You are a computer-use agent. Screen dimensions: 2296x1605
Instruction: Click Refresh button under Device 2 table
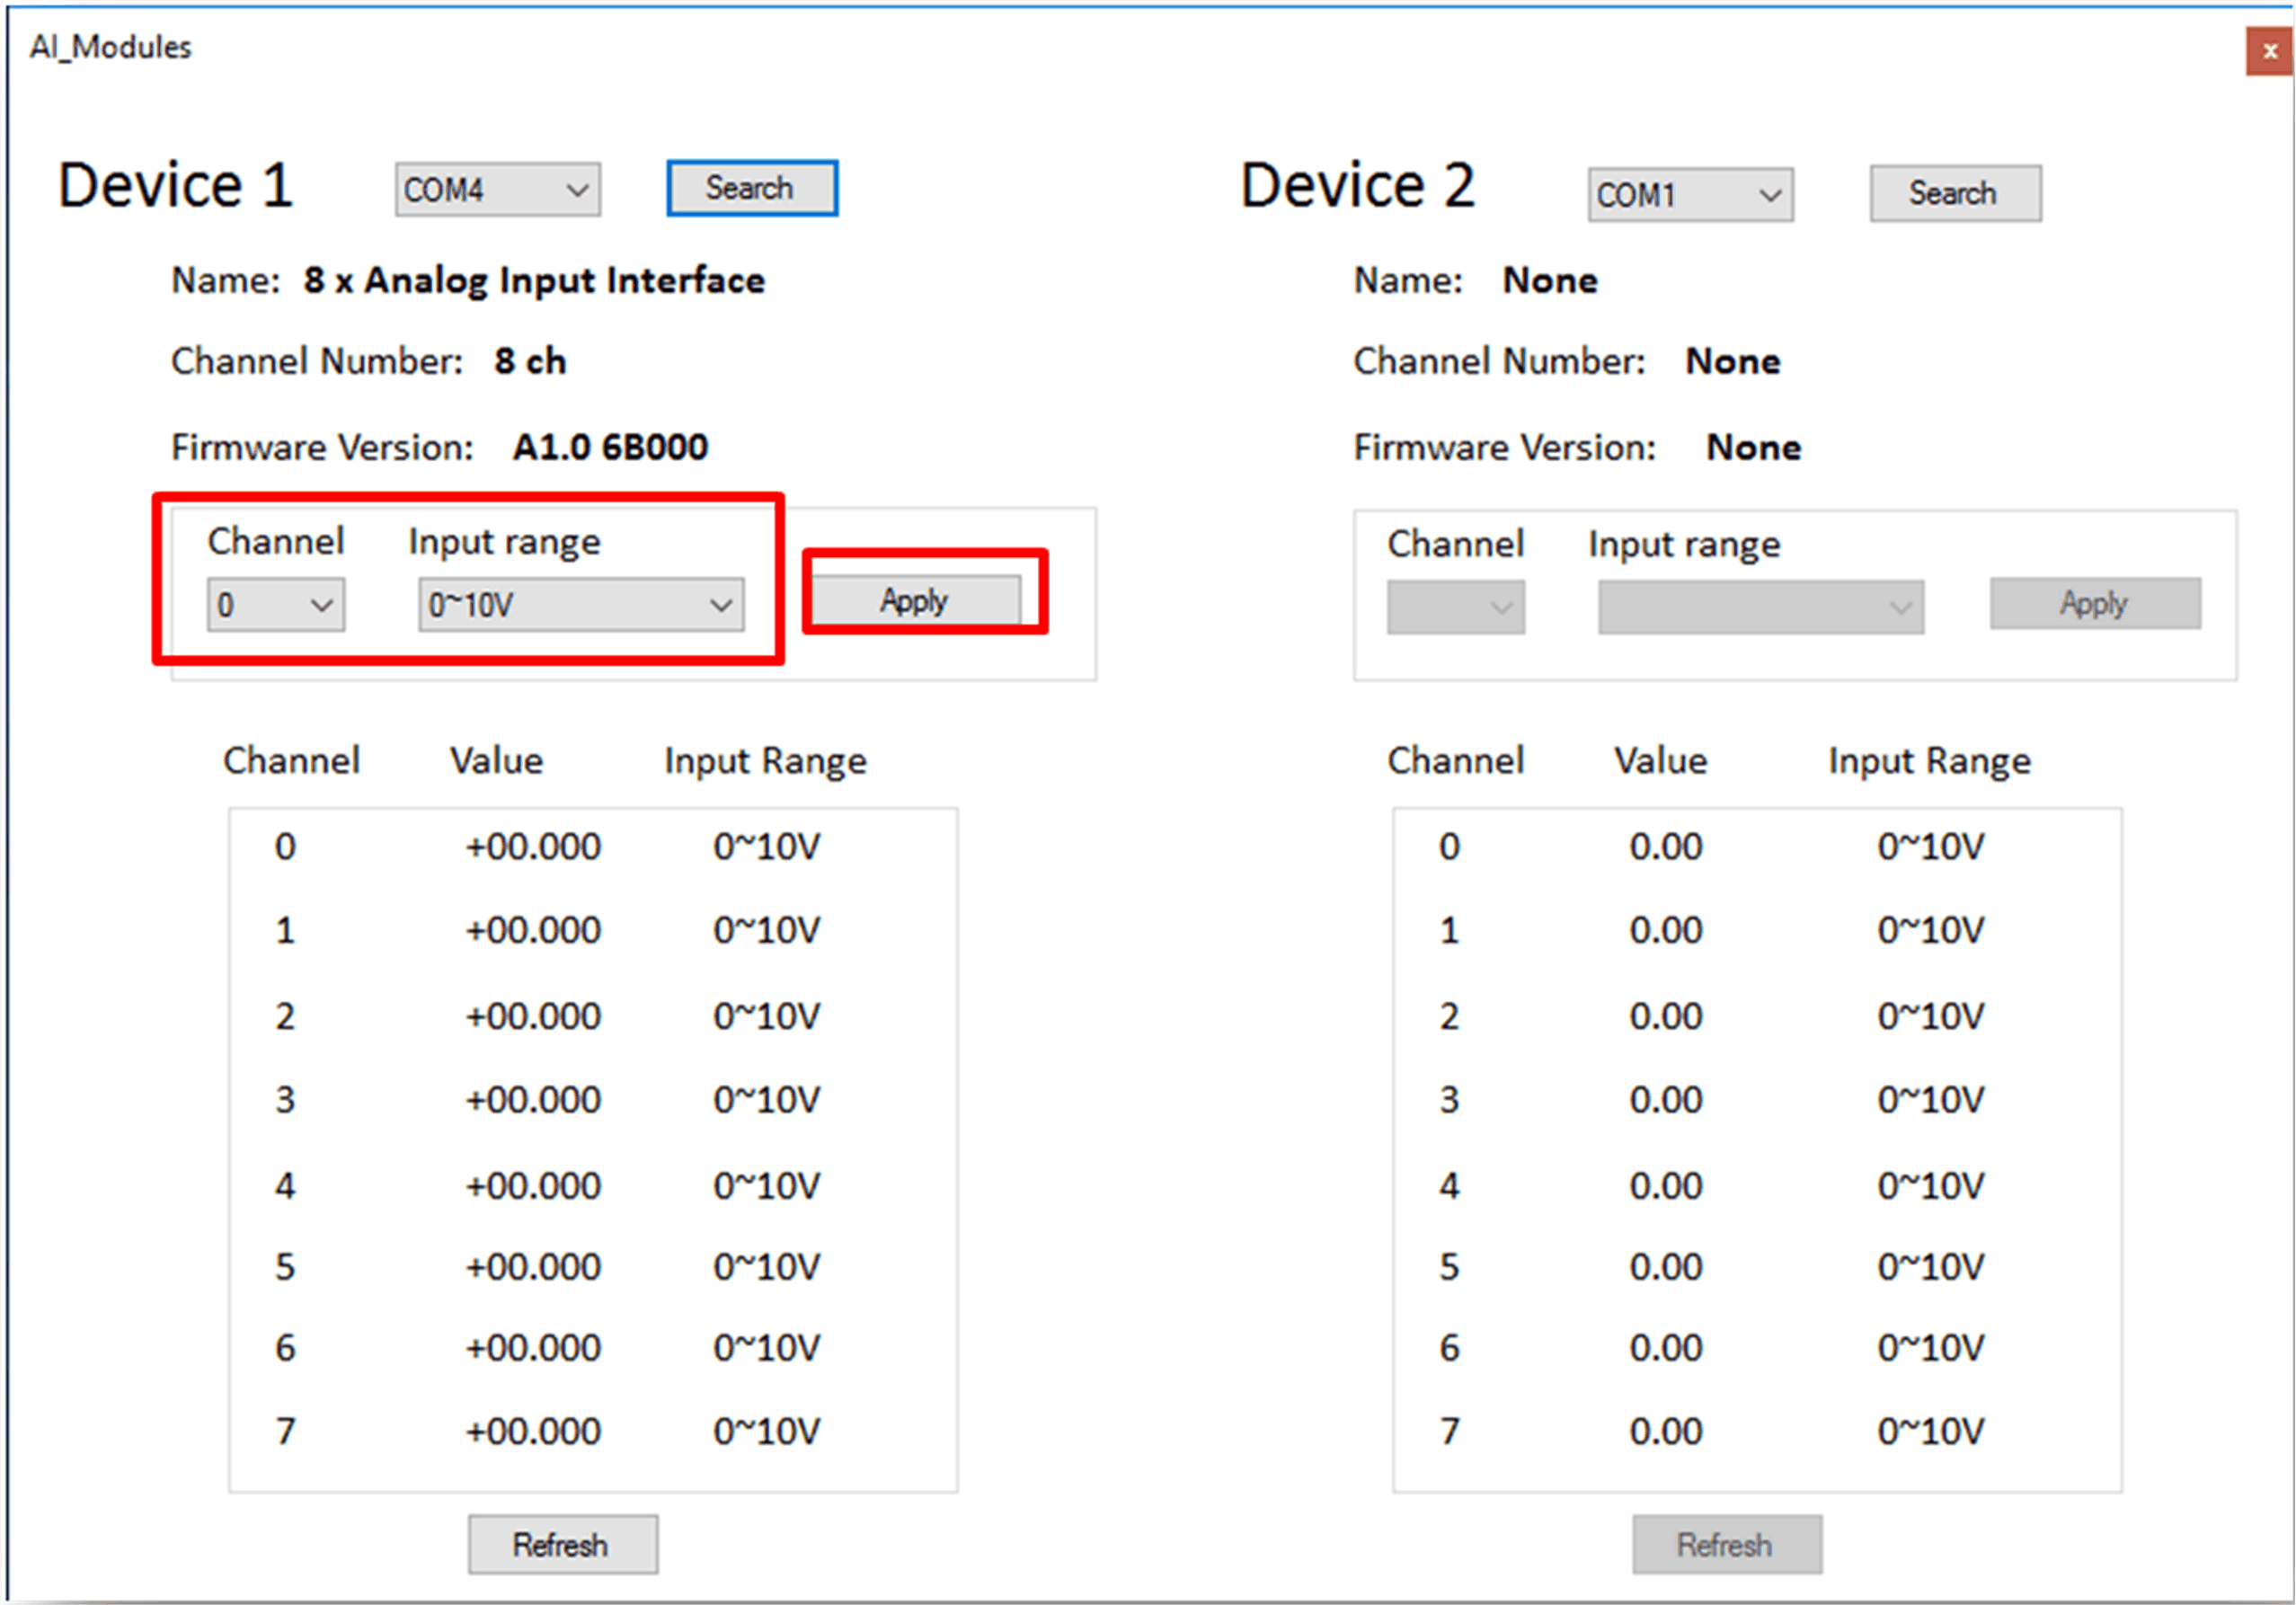pyautogui.click(x=1726, y=1545)
